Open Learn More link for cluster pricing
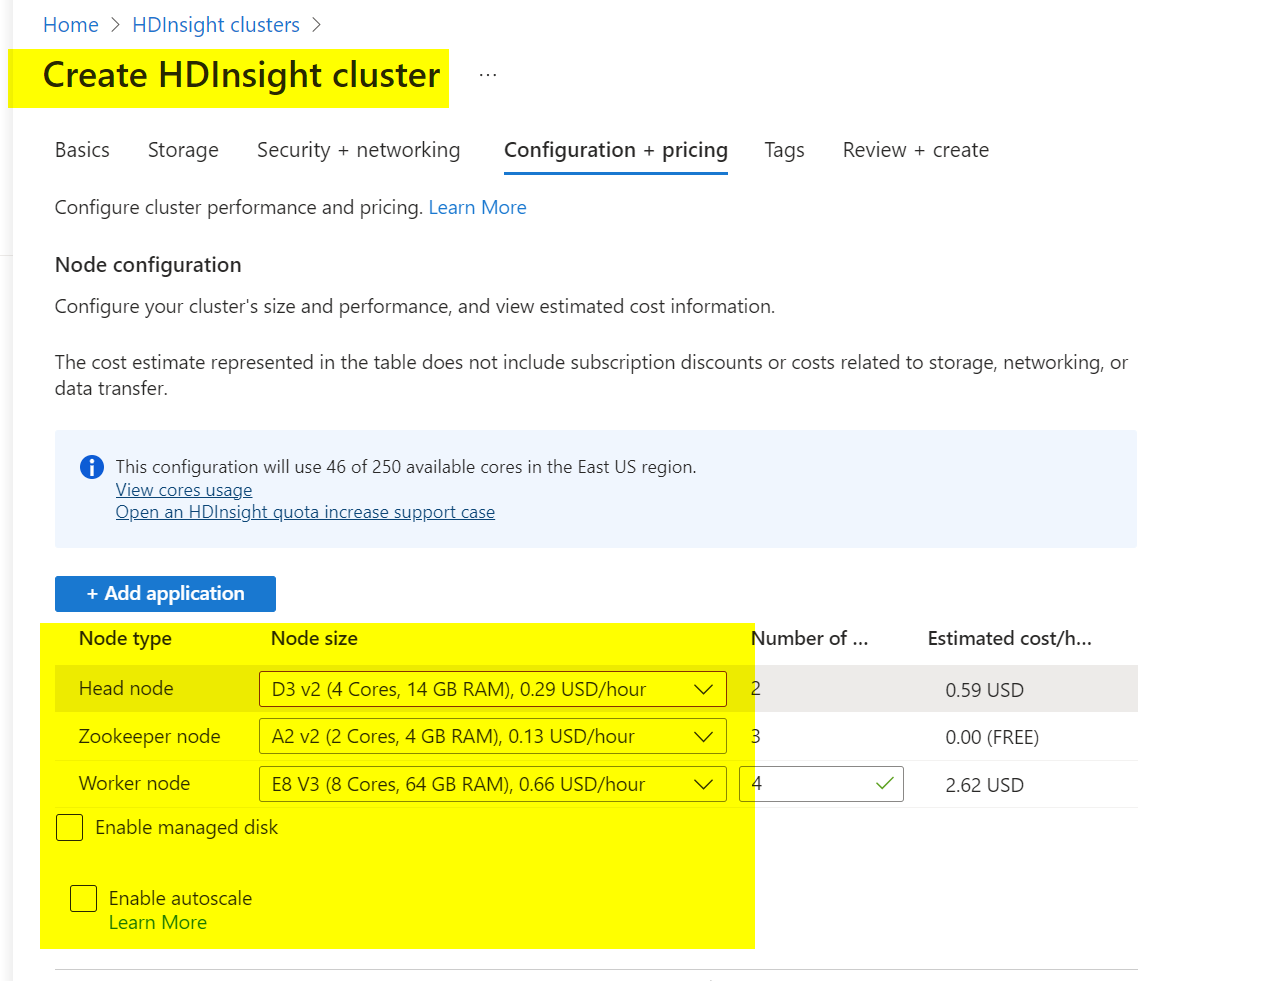The image size is (1280, 981). coord(478,208)
